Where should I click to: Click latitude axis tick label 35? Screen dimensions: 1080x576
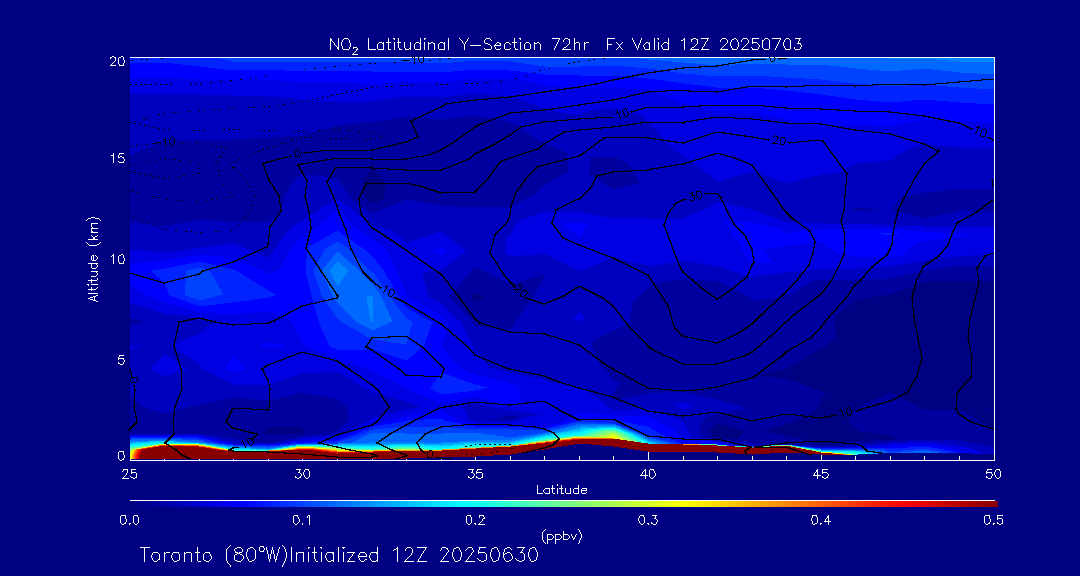pyautogui.click(x=475, y=474)
